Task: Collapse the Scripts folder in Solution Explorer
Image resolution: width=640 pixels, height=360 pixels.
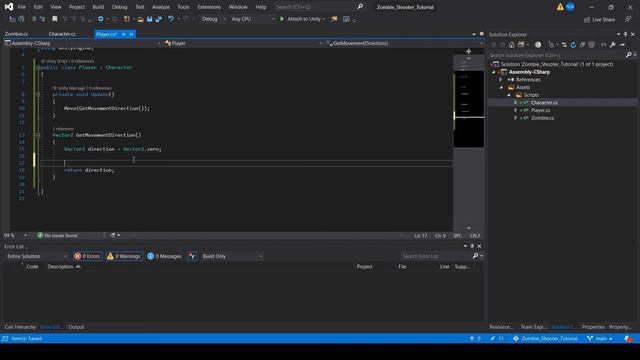Action: click(509, 95)
